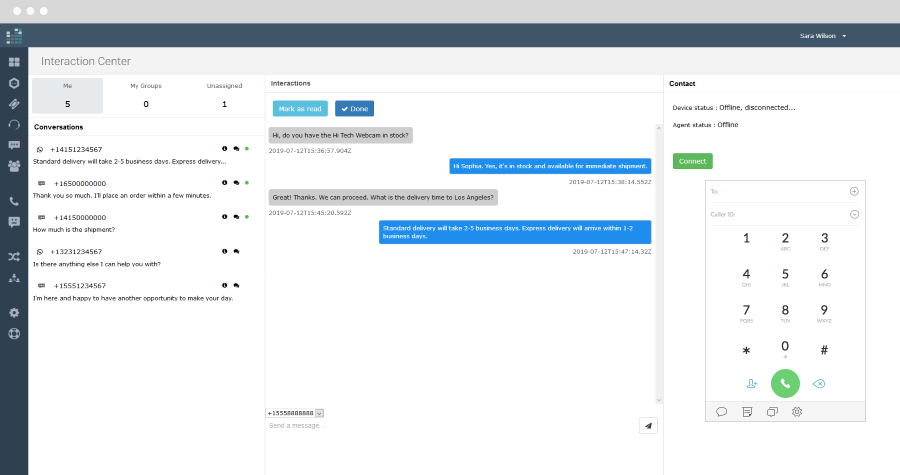Image resolution: width=900 pixels, height=475 pixels.
Task: Click the green Connect button
Action: tap(692, 161)
